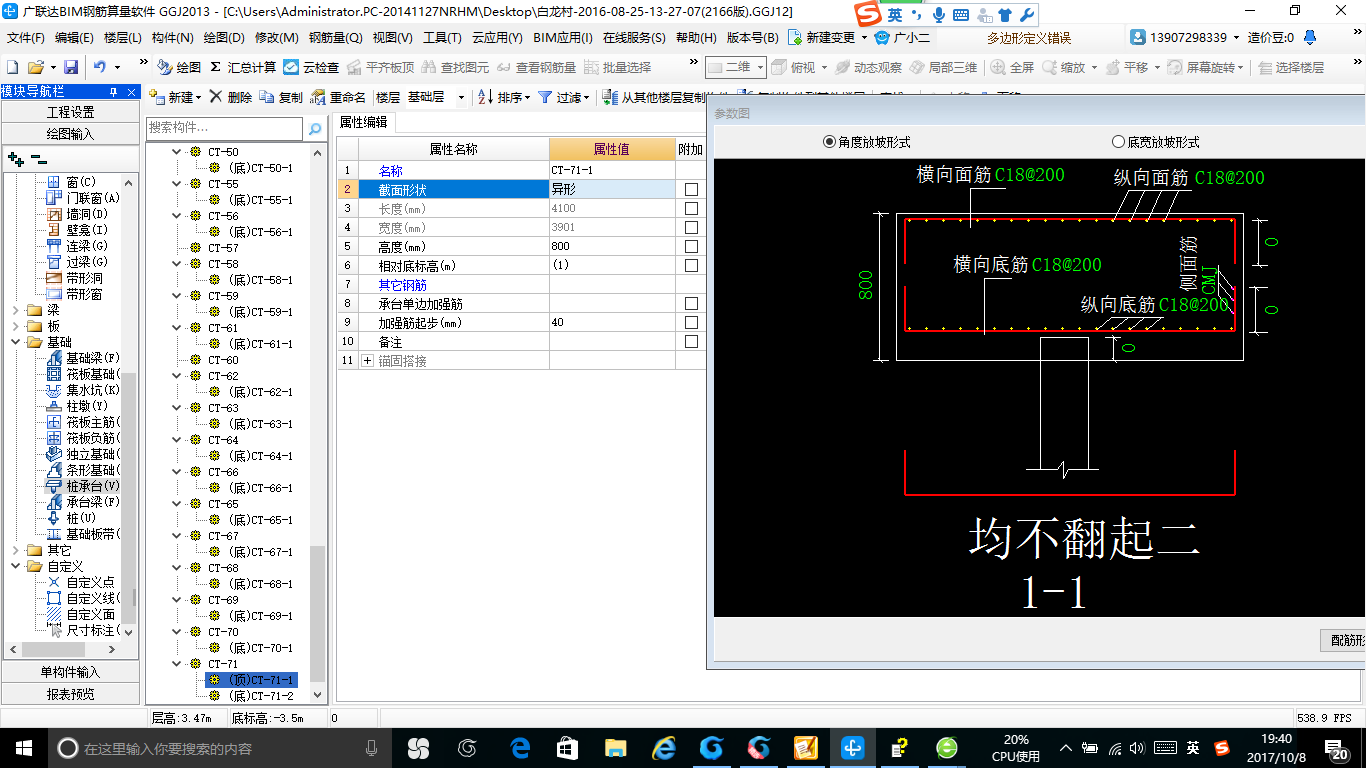The height and width of the screenshot is (768, 1366).
Task: Toggle 附加 checkbox for 高度(mm) row
Action: tap(691, 247)
